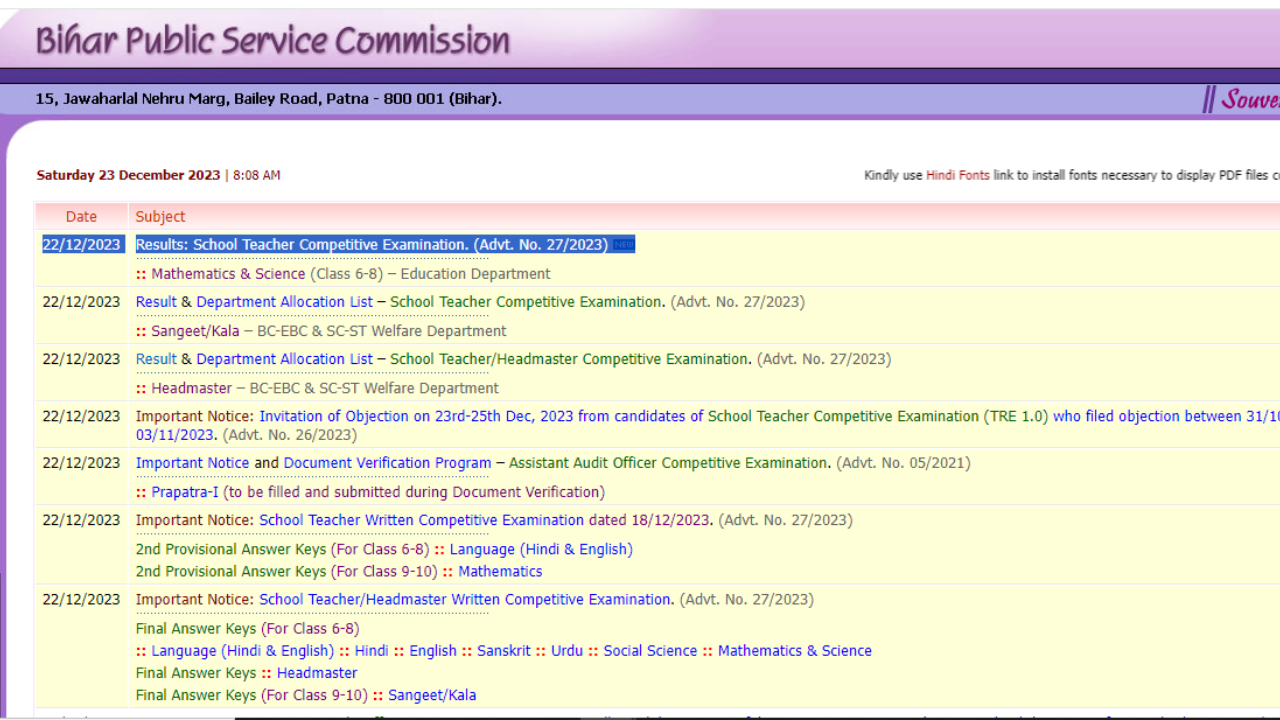Open Headmaster welfare department link
Viewport: 1280px width, 720px height.
tap(191, 388)
